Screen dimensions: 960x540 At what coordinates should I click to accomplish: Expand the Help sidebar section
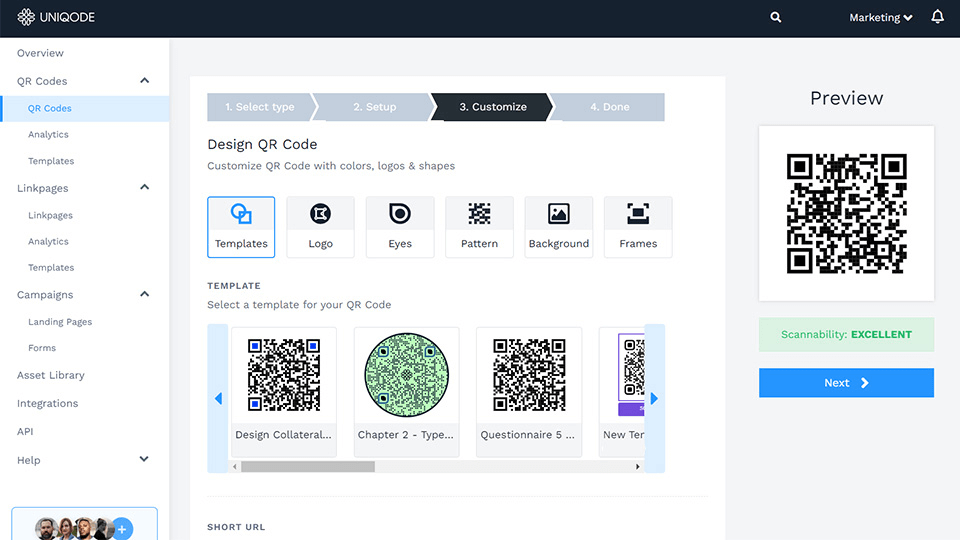point(144,459)
